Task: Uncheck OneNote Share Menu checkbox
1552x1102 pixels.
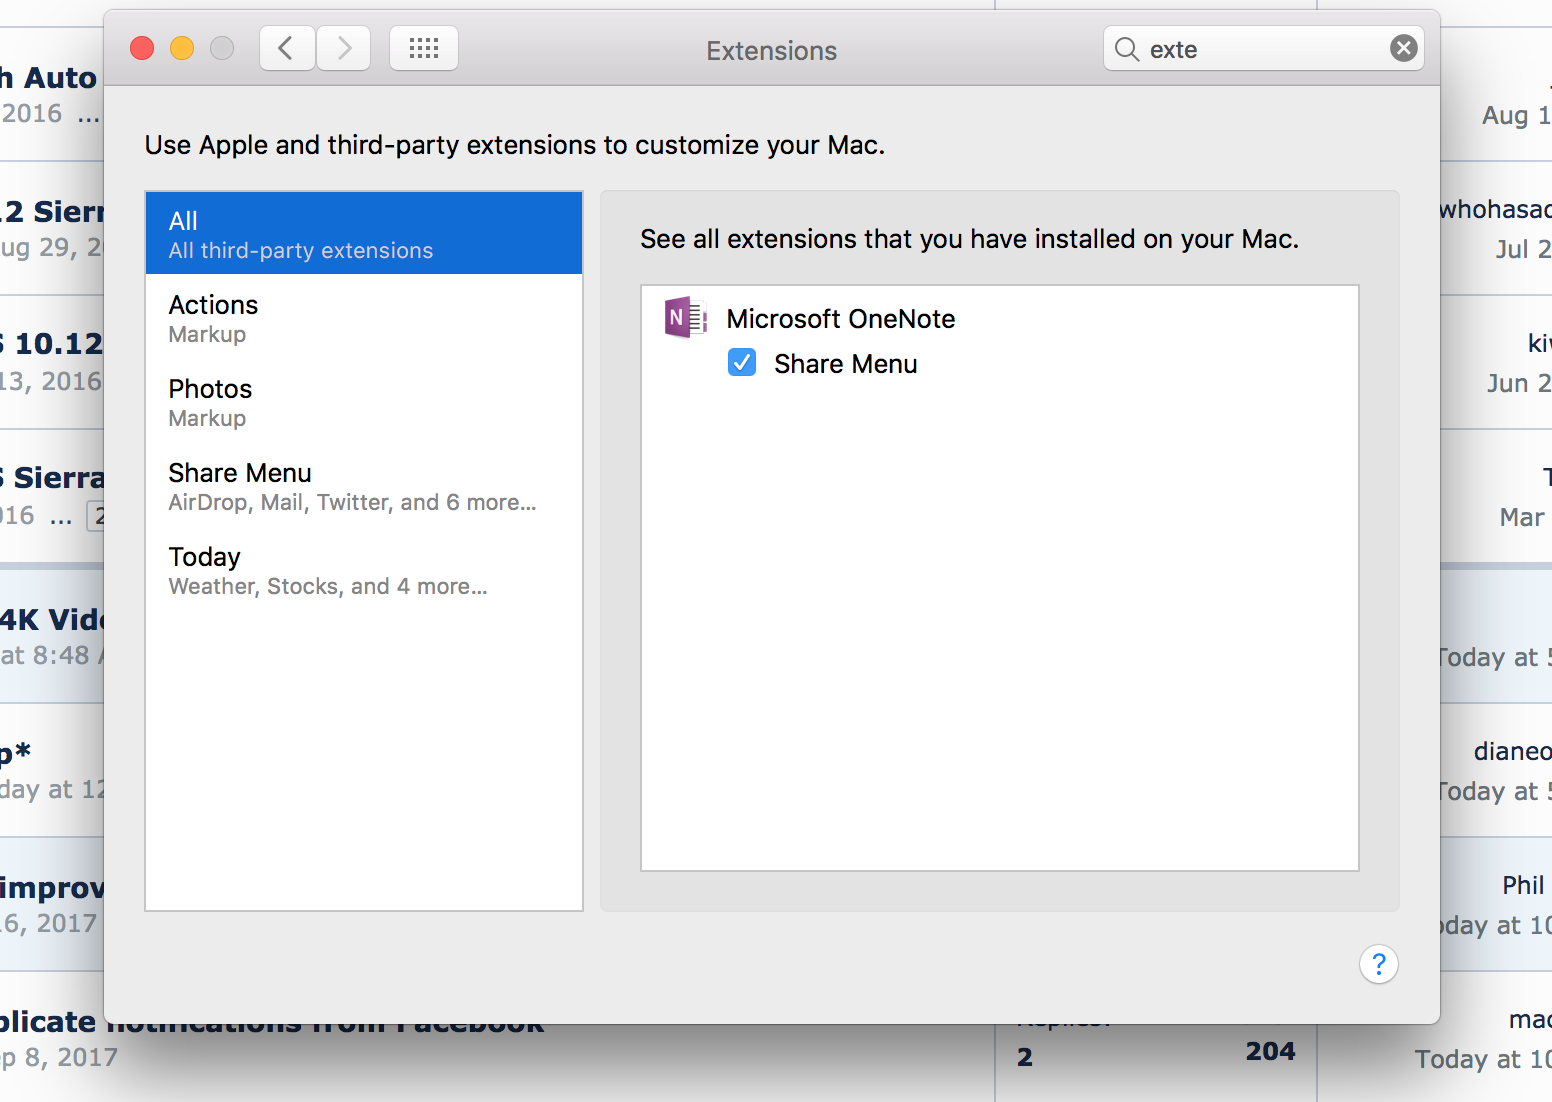Action: (x=742, y=362)
